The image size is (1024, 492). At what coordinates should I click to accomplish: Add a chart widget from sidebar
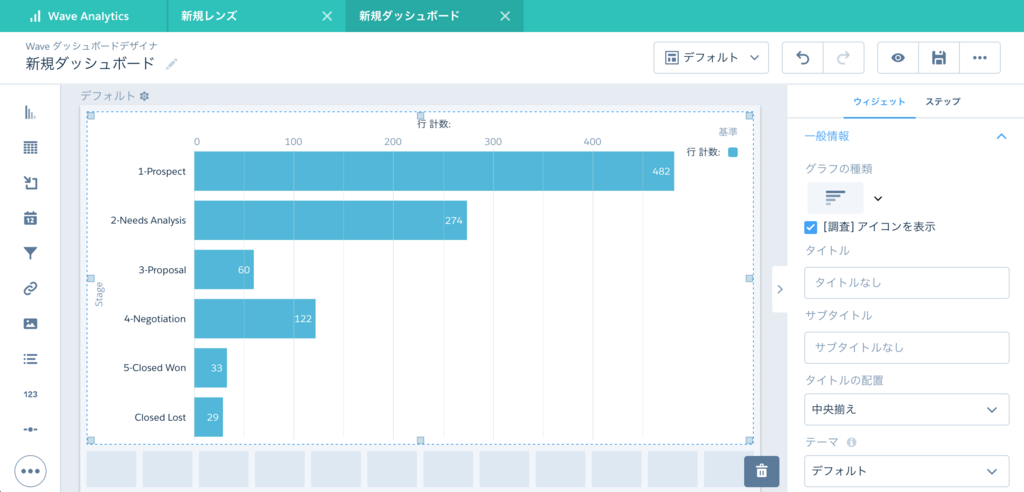(x=30, y=112)
